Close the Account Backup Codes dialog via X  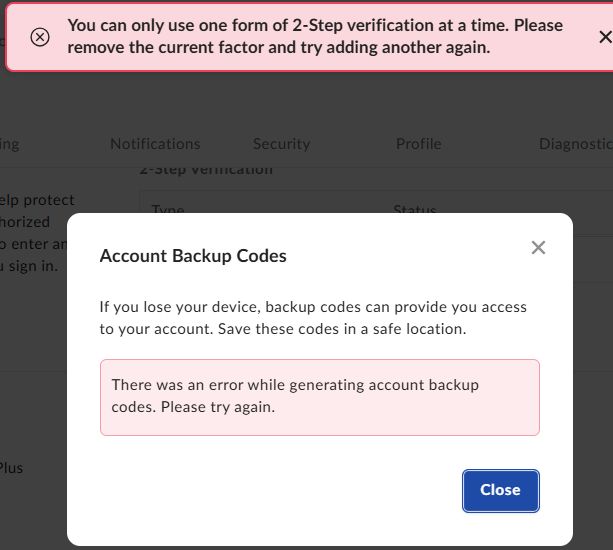(x=538, y=248)
